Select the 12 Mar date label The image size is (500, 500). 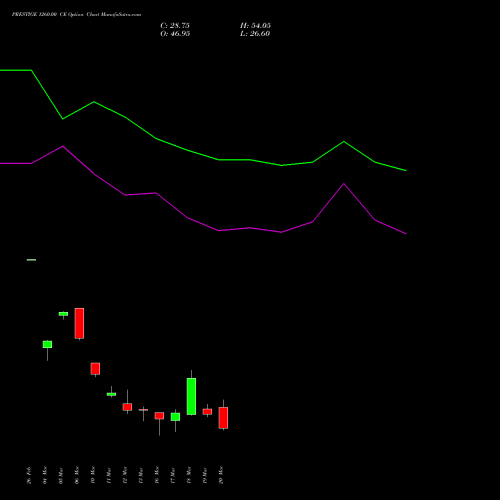pos(125,475)
